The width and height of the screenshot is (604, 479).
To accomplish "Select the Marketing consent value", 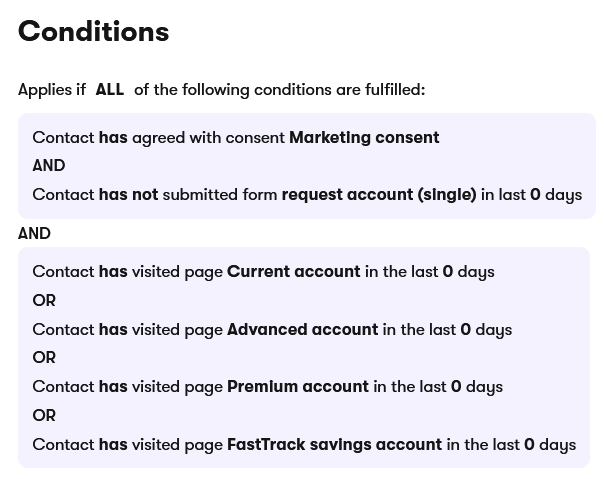I will pos(364,138).
